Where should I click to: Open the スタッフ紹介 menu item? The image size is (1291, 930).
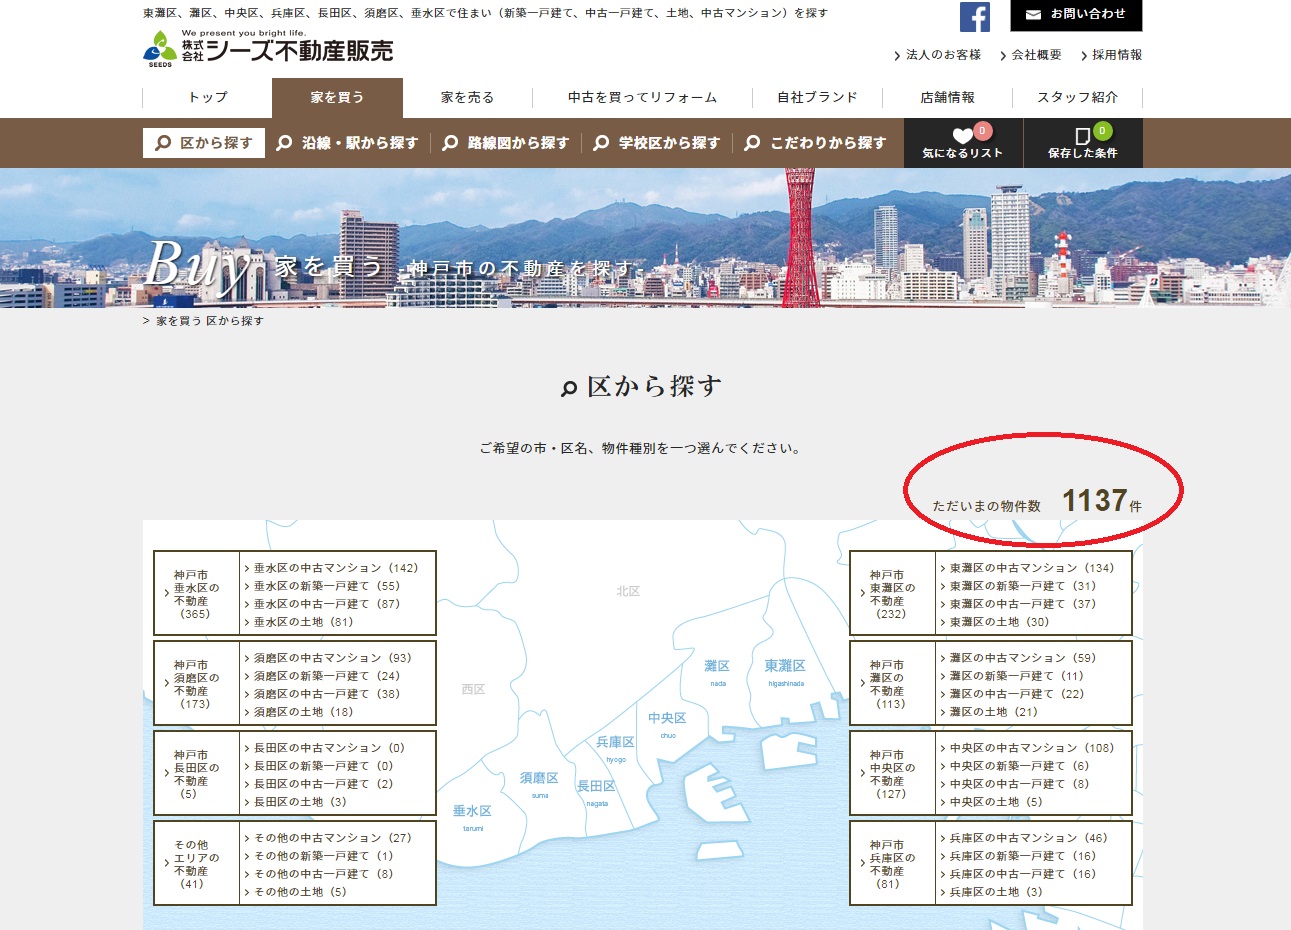1077,98
